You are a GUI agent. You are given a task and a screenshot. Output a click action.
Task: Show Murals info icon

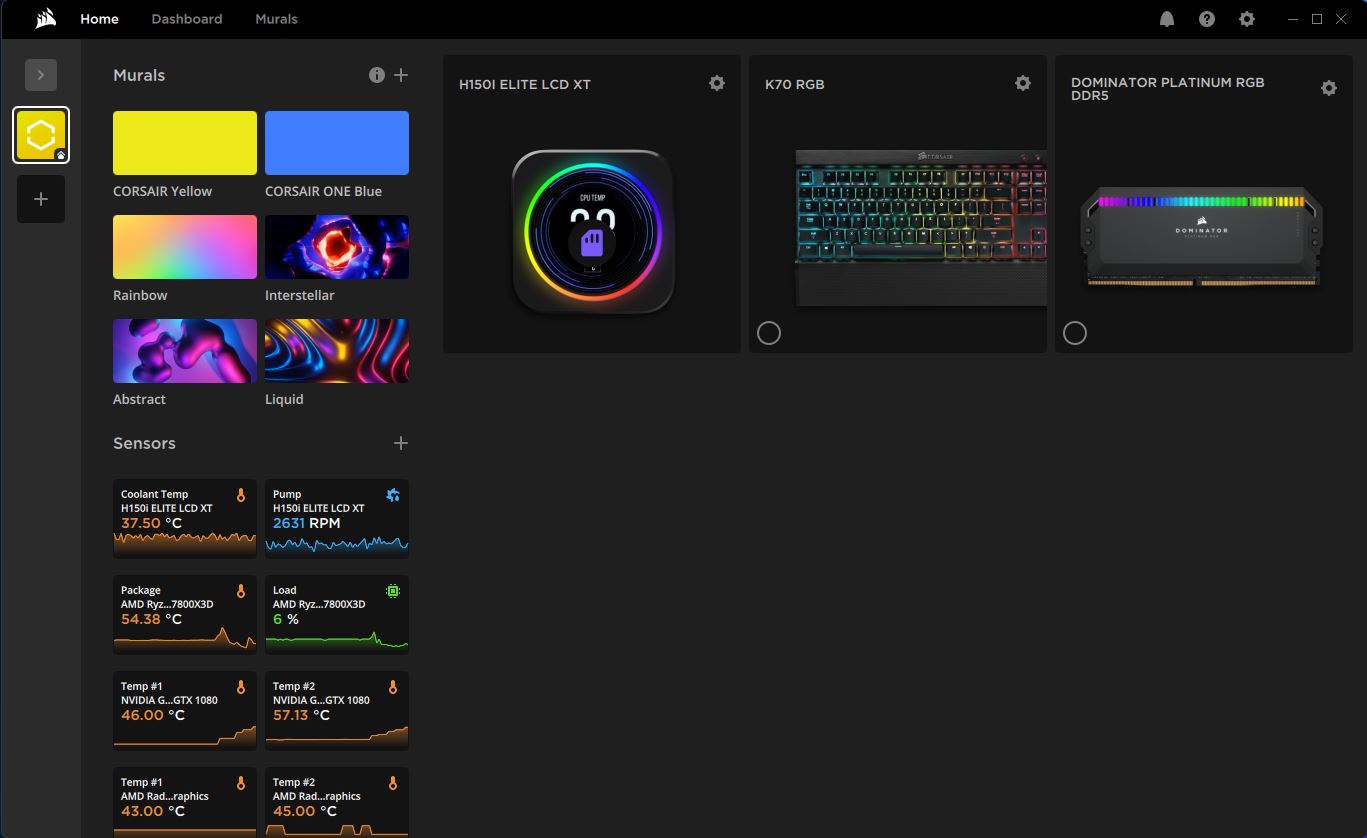click(x=377, y=75)
